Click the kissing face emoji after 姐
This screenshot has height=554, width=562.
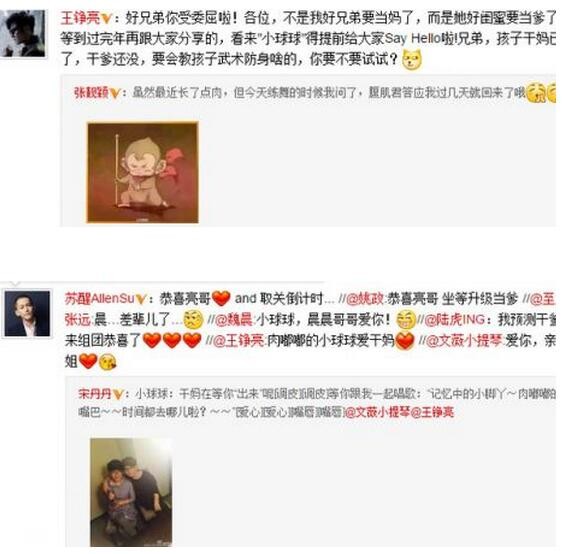pos(108,362)
